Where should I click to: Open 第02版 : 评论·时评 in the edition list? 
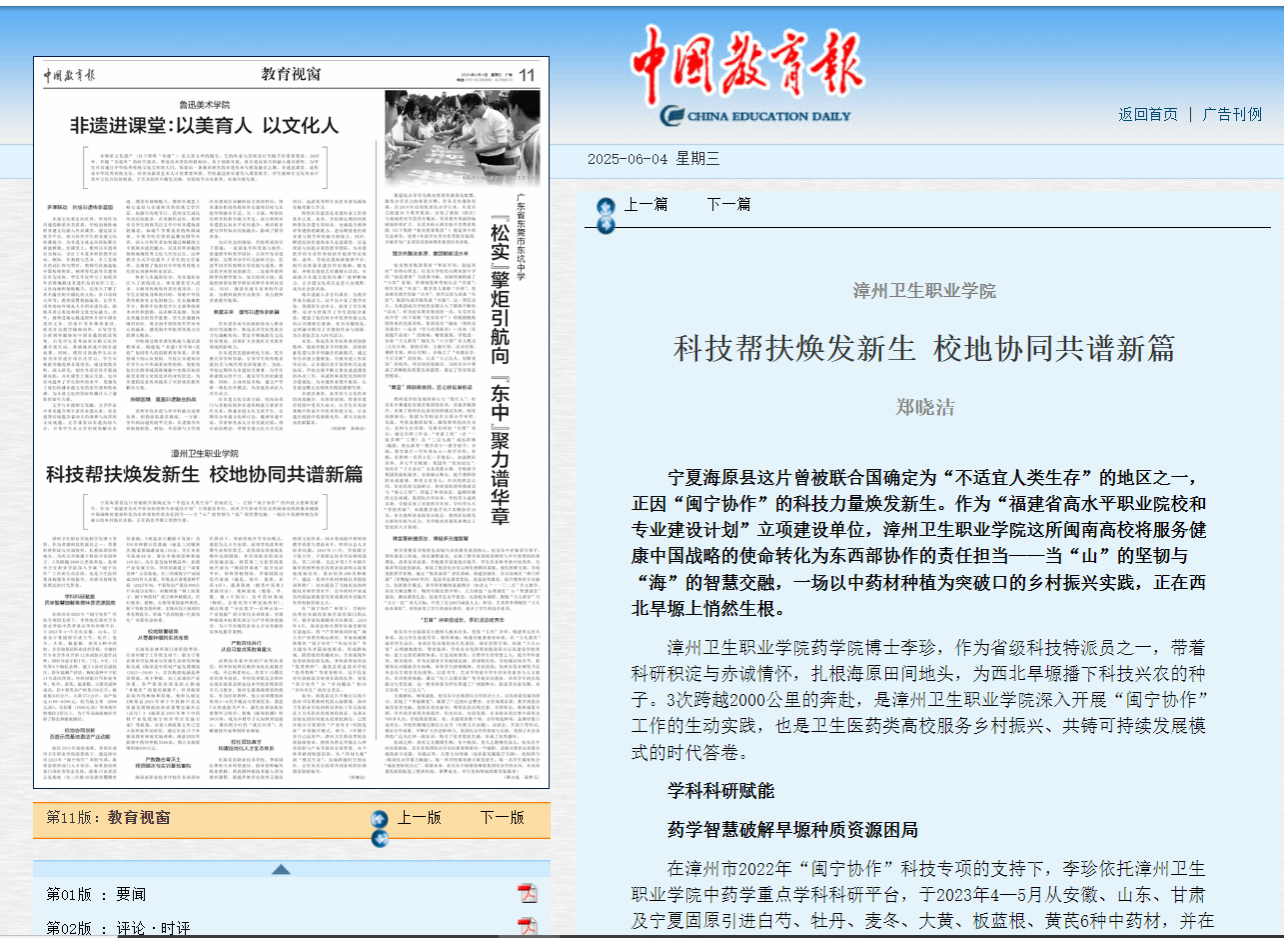point(118,928)
